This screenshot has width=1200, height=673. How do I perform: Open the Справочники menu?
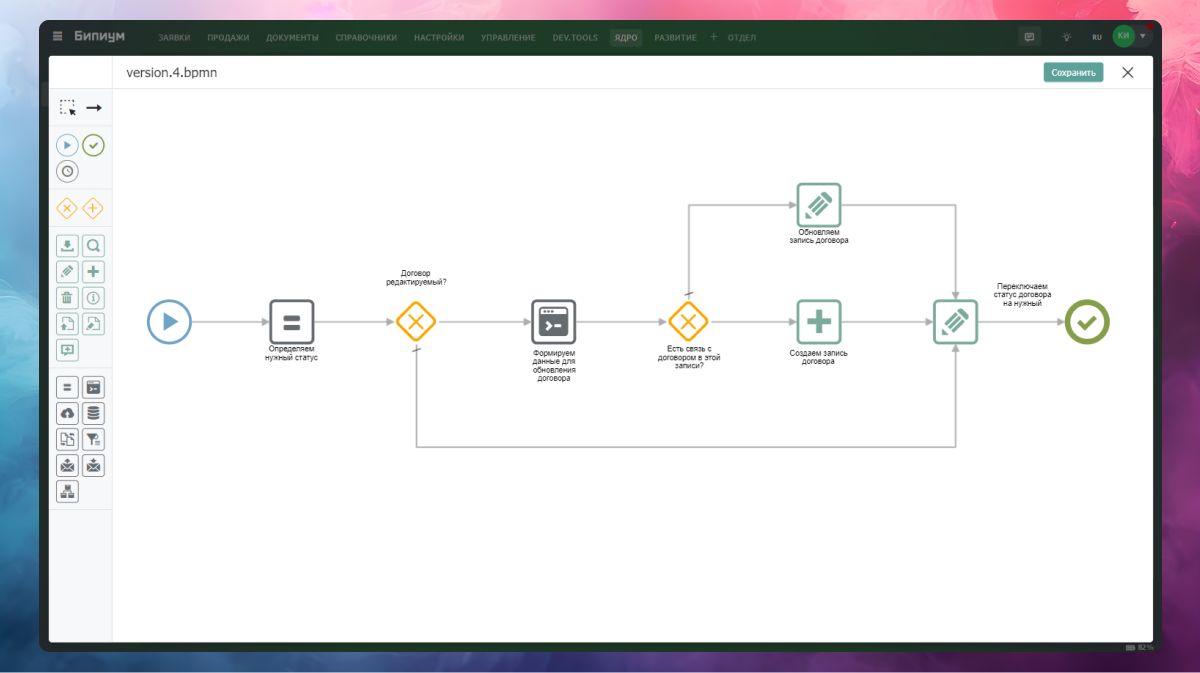coord(366,38)
